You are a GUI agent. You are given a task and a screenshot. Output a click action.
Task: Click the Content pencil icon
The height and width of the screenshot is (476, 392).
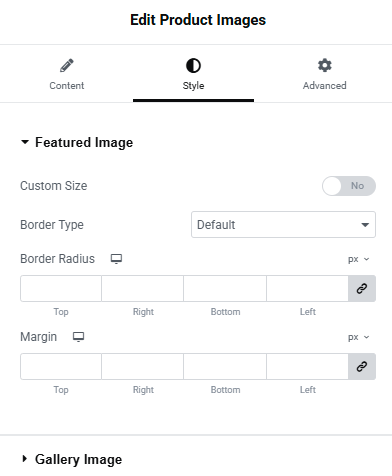(x=67, y=65)
